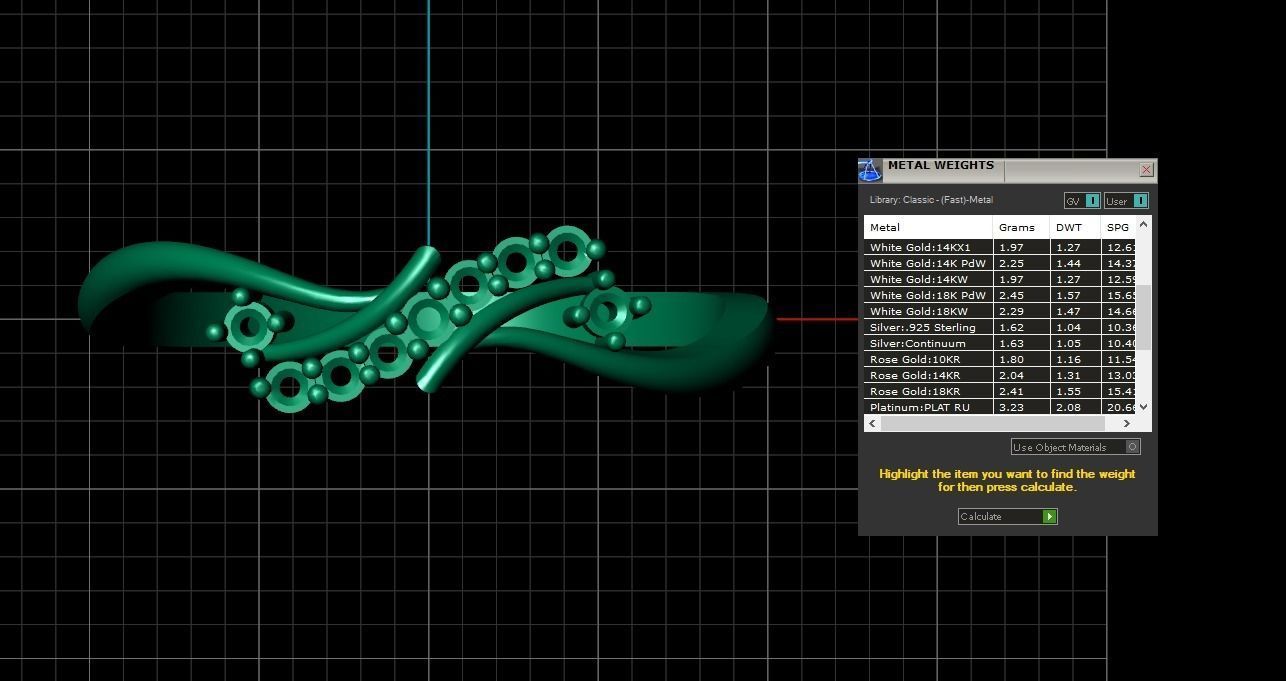Image resolution: width=1286 pixels, height=681 pixels.
Task: Sort by the DWT column header
Action: [x=1075, y=227]
